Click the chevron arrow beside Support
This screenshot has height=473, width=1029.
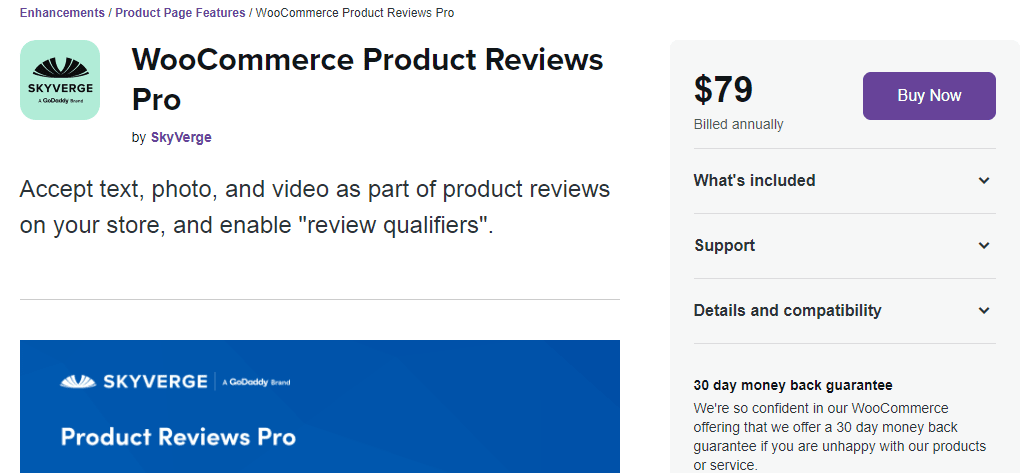(984, 246)
